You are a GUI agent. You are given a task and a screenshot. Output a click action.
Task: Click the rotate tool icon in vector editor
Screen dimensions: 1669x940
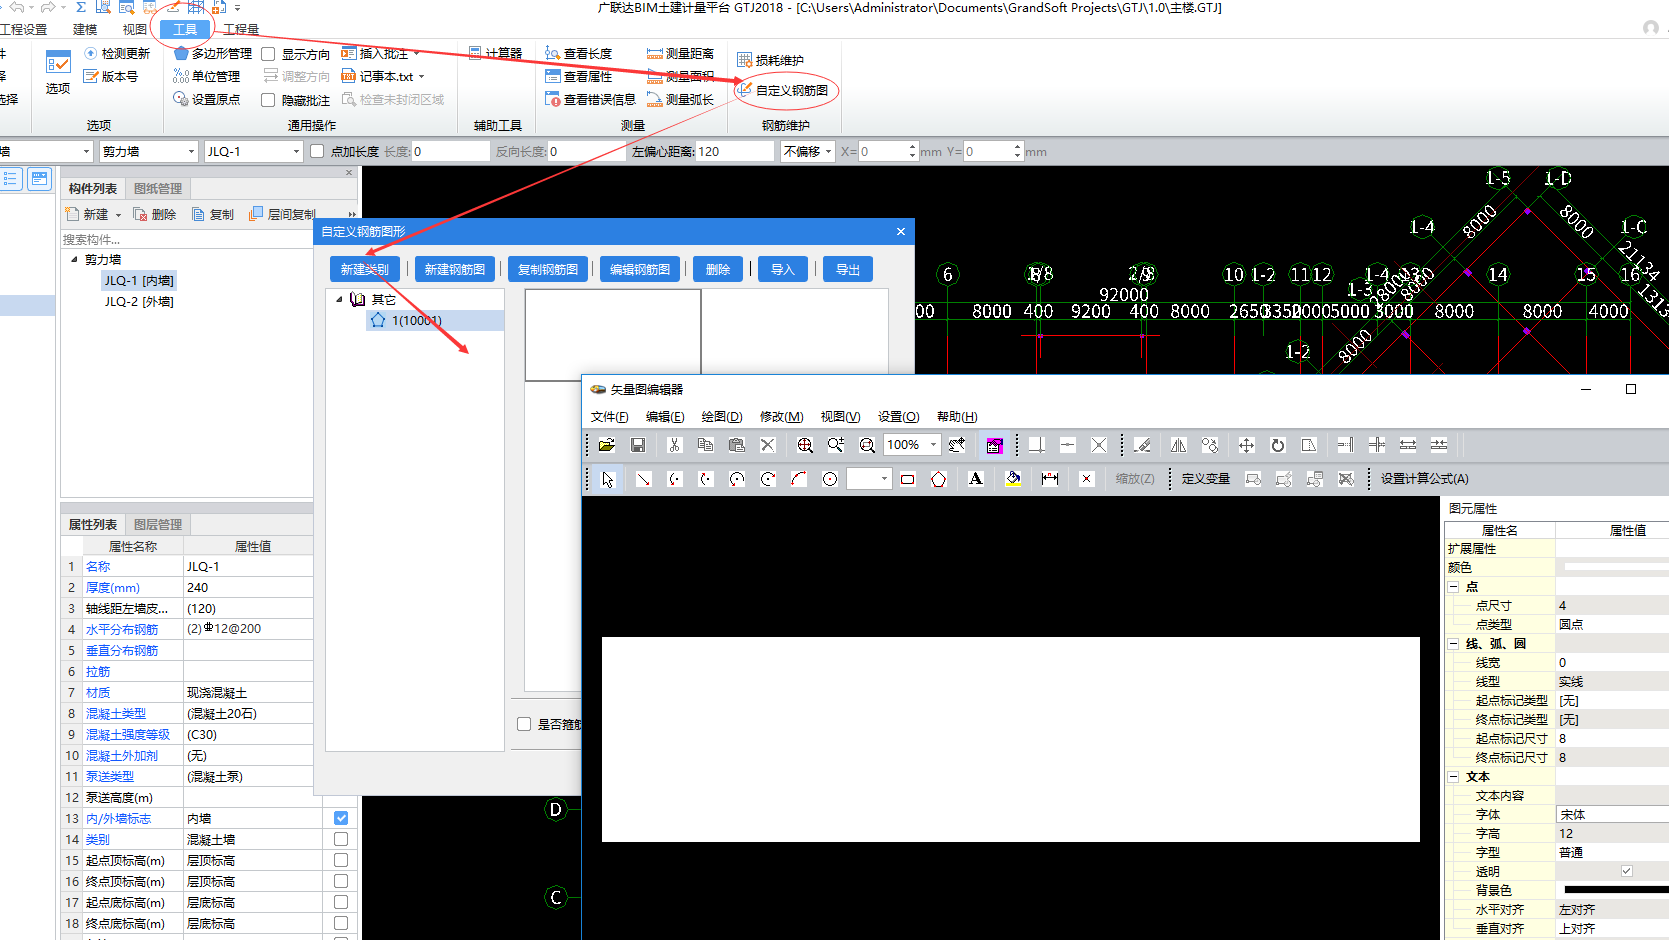tap(1277, 445)
